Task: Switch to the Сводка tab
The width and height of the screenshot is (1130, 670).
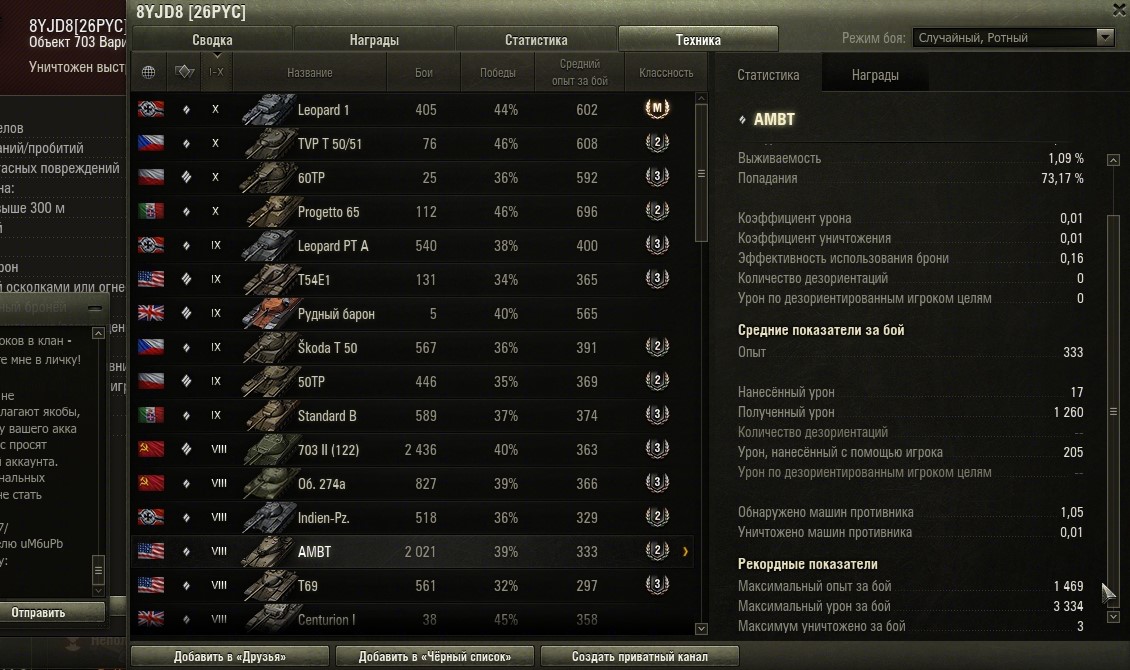Action: coord(212,40)
